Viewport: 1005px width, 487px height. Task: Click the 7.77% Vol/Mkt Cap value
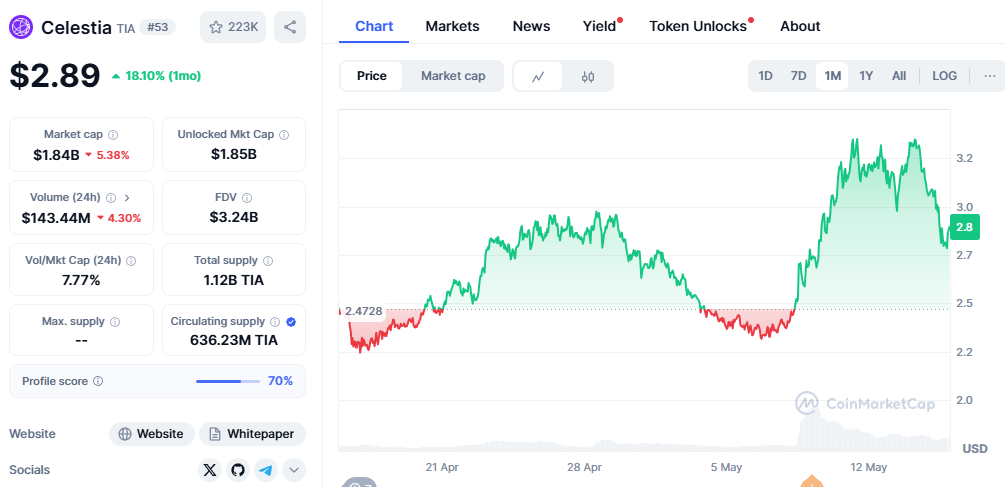click(81, 280)
